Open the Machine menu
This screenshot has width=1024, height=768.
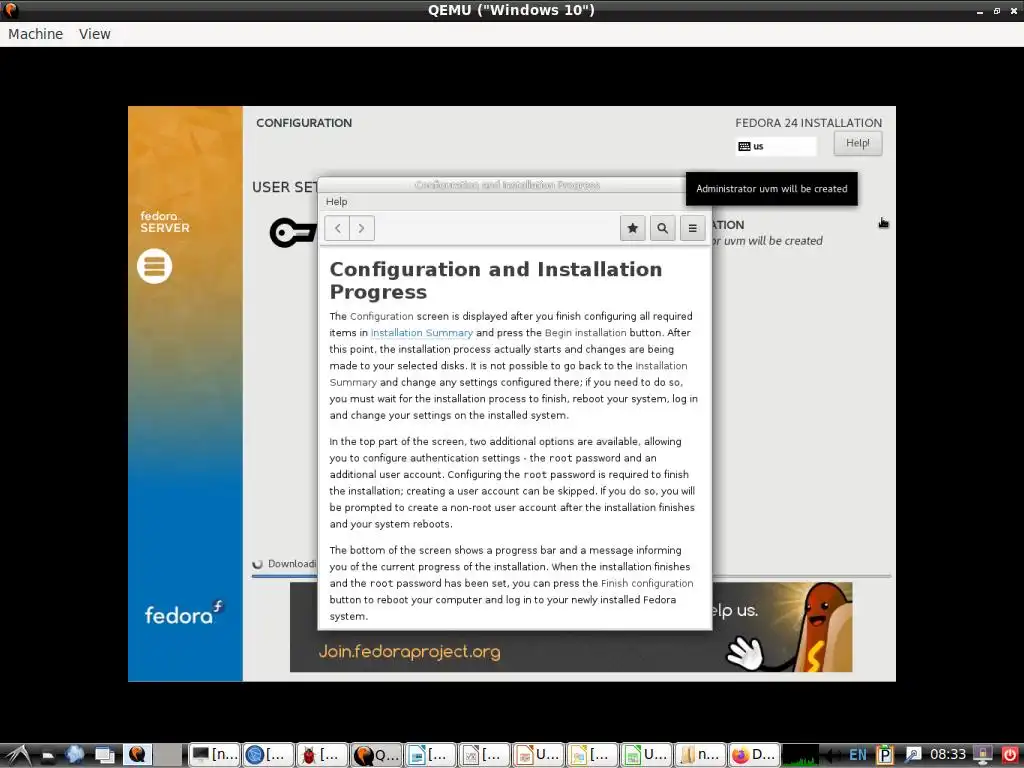coord(35,34)
